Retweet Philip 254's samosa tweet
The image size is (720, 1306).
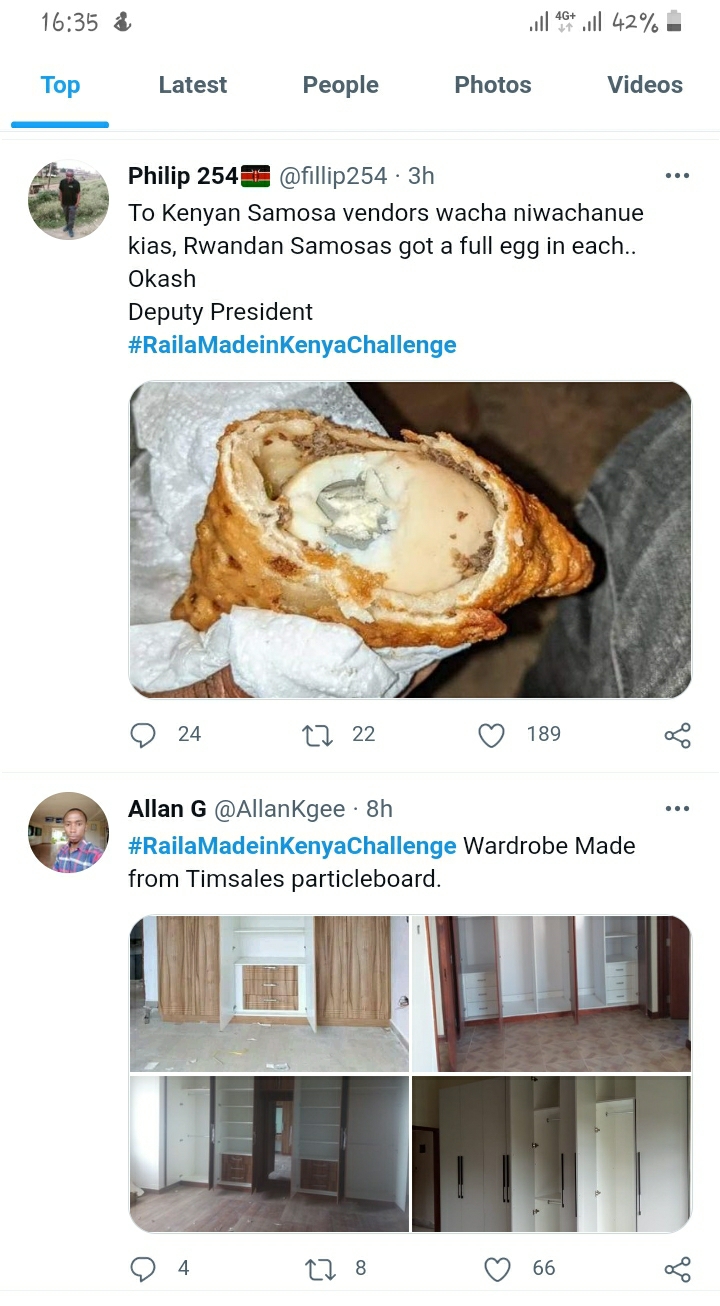(x=317, y=735)
